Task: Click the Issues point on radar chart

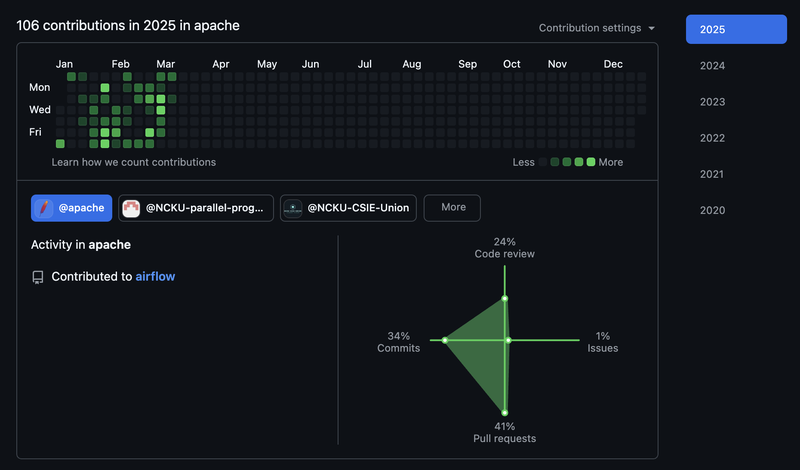Action: click(508, 340)
